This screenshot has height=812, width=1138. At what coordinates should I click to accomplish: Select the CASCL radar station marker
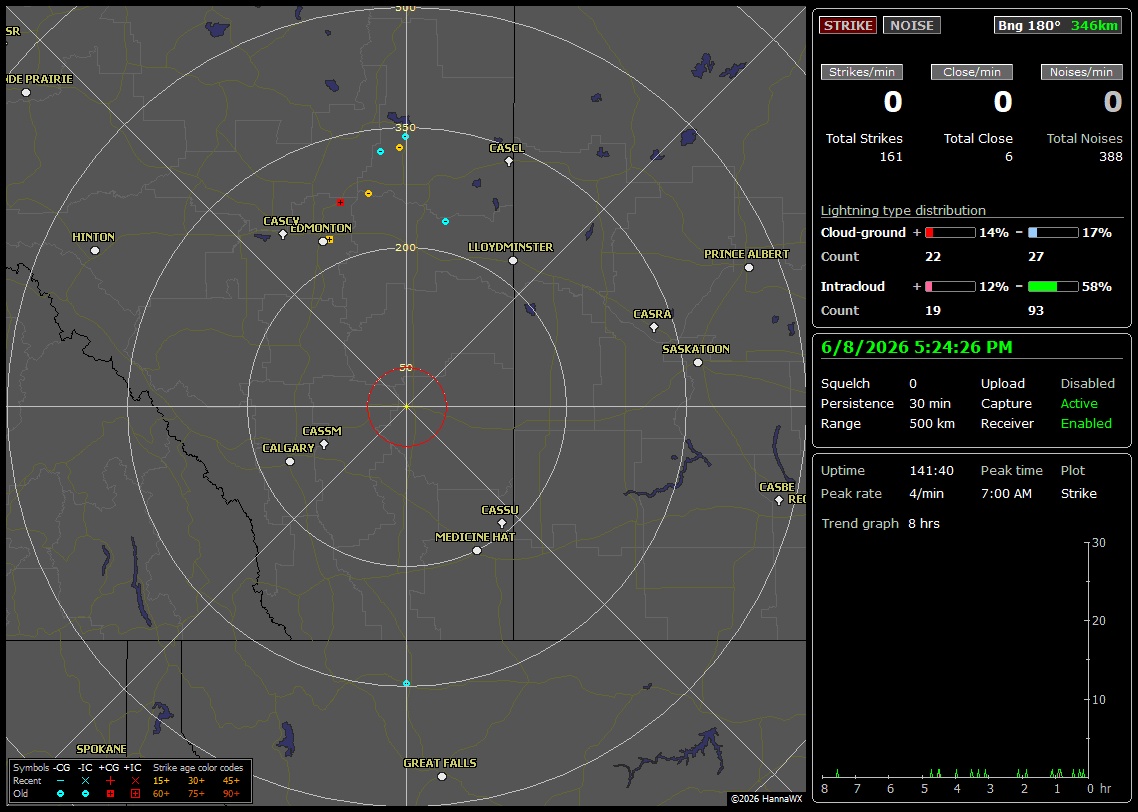(x=509, y=161)
